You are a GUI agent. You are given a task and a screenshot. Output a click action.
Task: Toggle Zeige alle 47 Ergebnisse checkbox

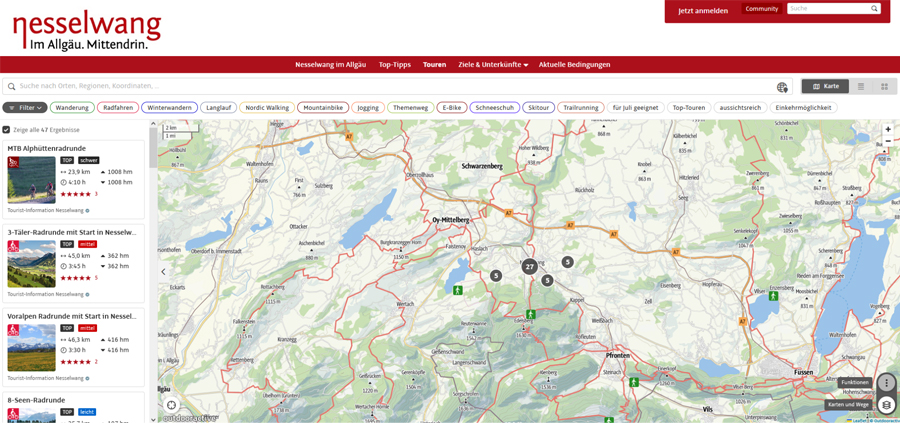tap(6, 130)
